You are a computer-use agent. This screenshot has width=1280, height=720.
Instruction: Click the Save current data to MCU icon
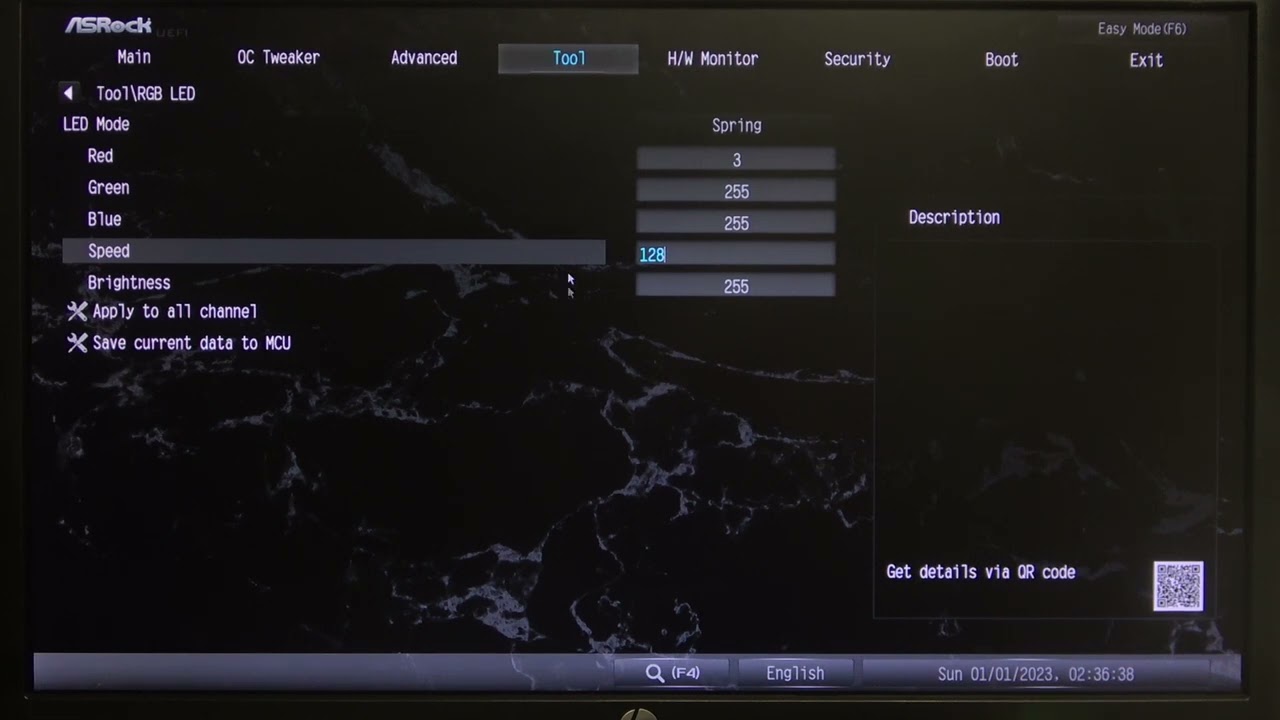point(77,343)
